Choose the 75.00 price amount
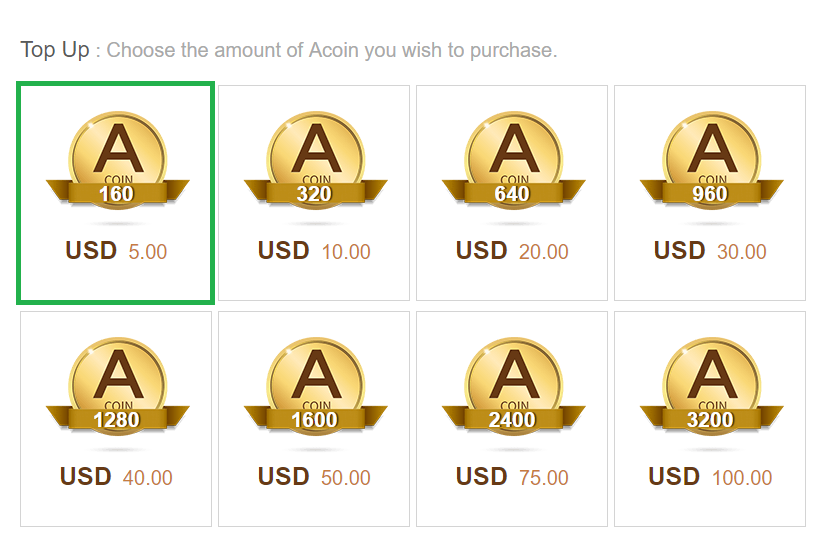This screenshot has height=548, width=826. [544, 478]
